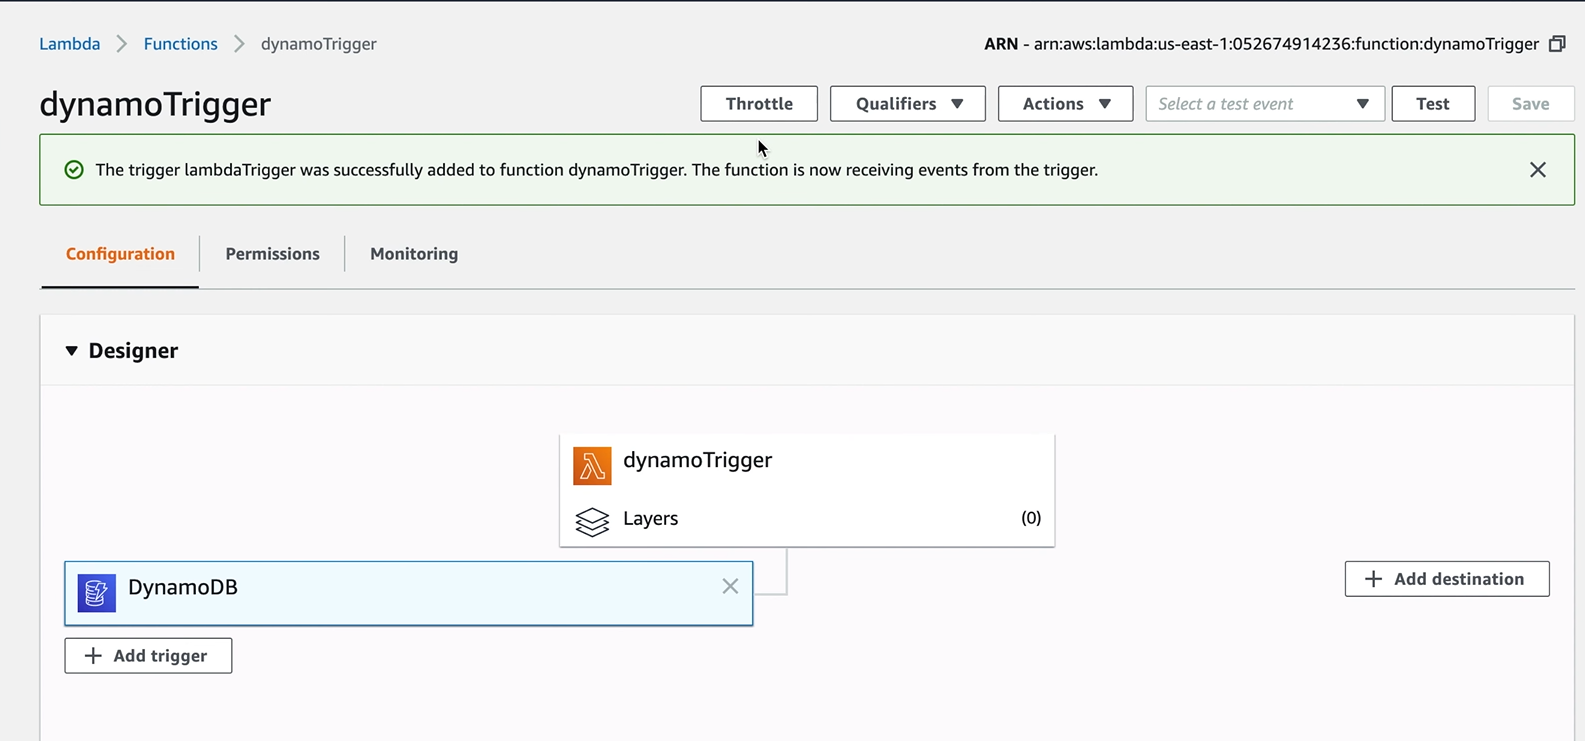Dismiss the green success notification banner
This screenshot has height=741, width=1585.
pyautogui.click(x=1537, y=170)
